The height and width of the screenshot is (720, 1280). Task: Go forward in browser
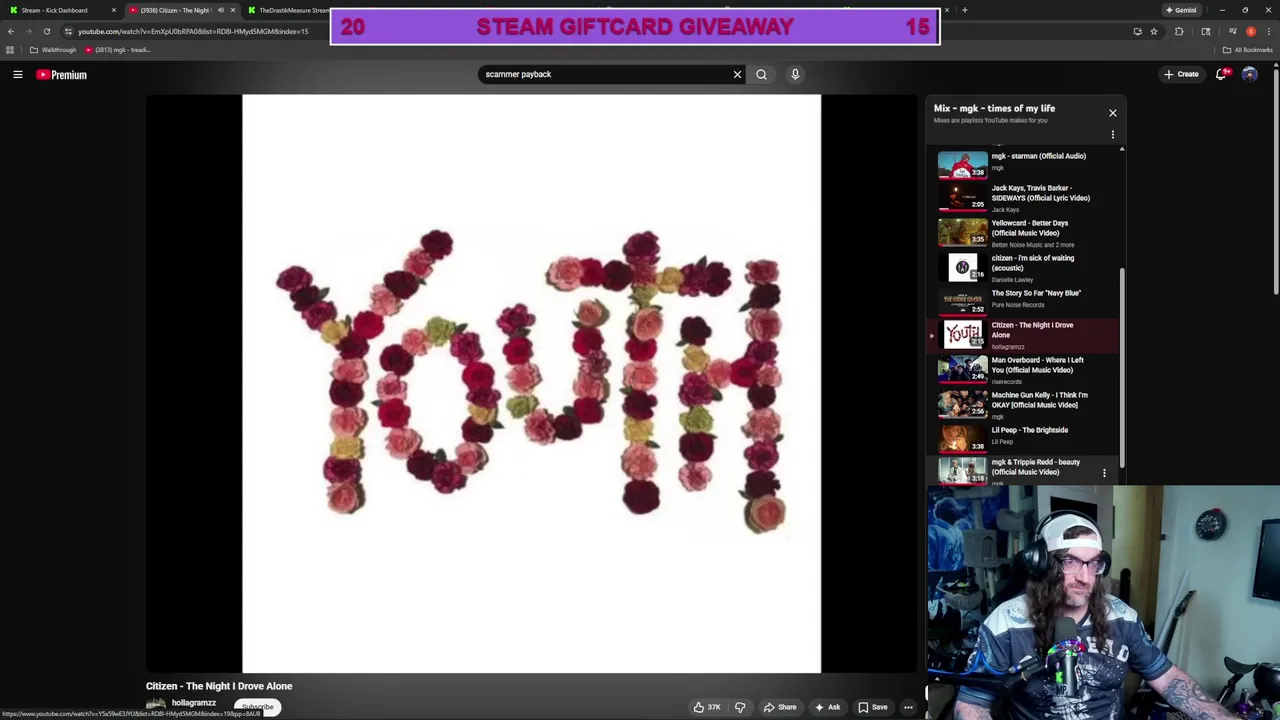click(29, 31)
